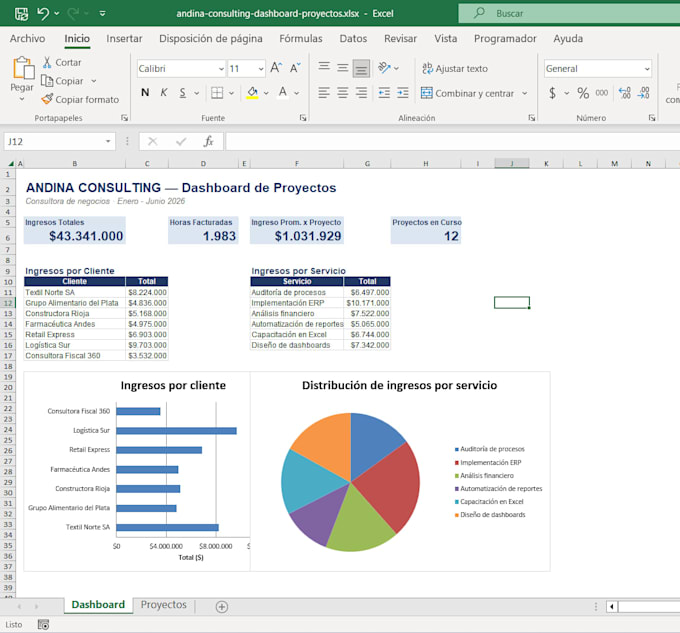Align text to top

tap(324, 68)
